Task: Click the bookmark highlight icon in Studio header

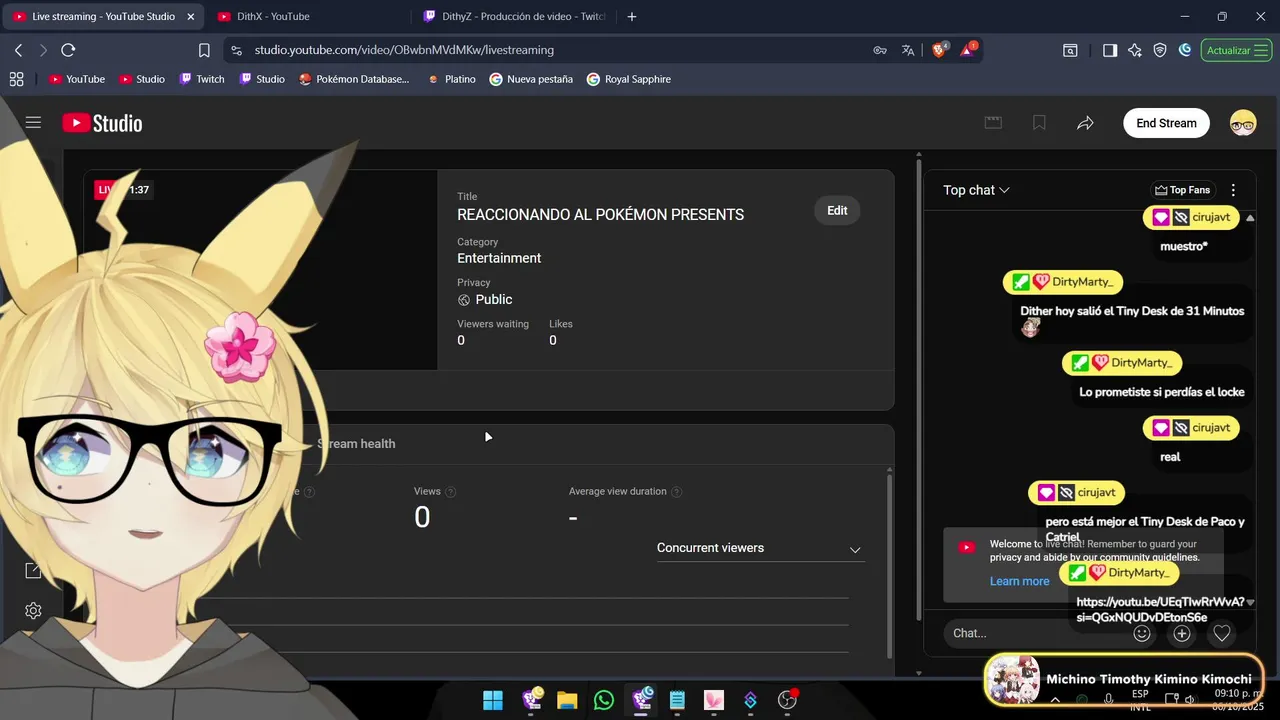Action: click(x=1039, y=123)
